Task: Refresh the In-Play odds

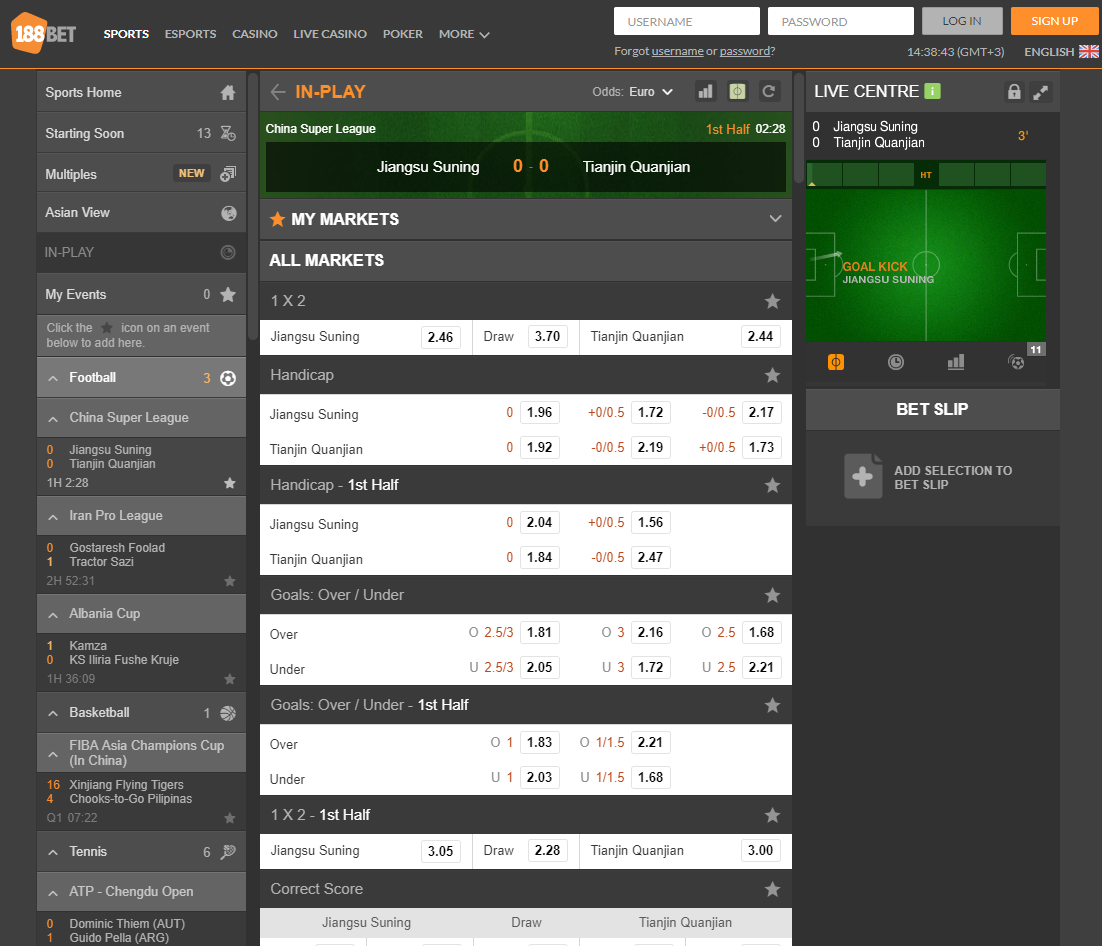Action: [770, 91]
